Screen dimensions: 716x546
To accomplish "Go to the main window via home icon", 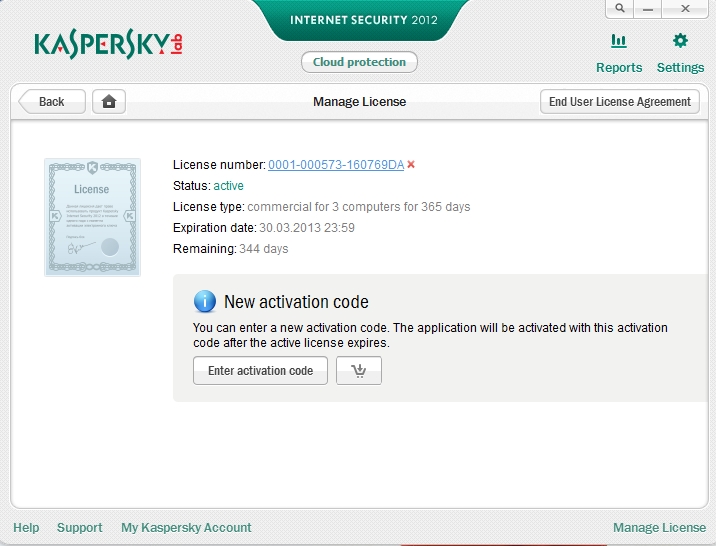I will pos(109,101).
